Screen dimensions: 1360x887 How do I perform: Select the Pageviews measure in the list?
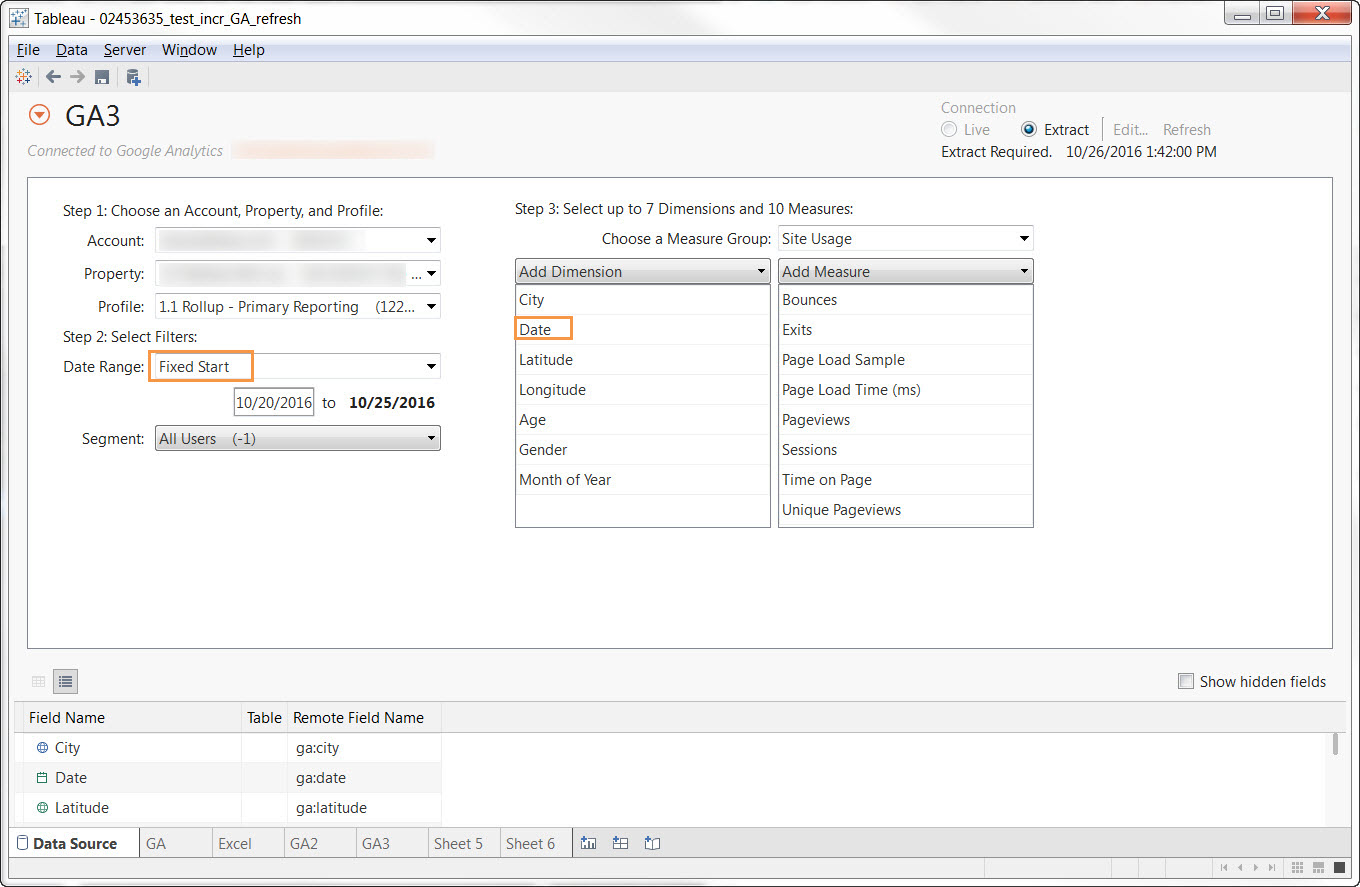pyautogui.click(x=905, y=419)
